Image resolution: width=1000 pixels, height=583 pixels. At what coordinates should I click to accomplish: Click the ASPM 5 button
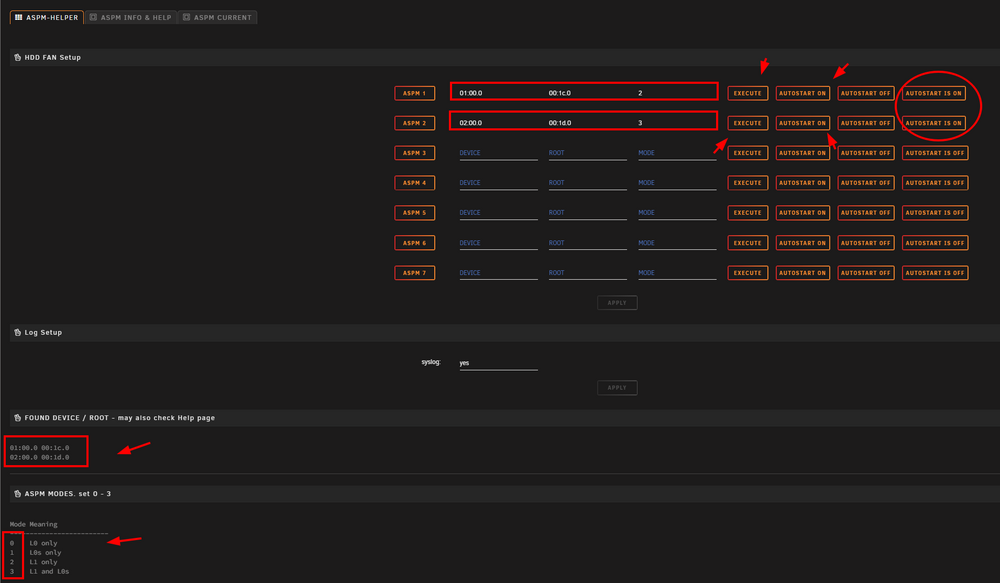click(415, 213)
